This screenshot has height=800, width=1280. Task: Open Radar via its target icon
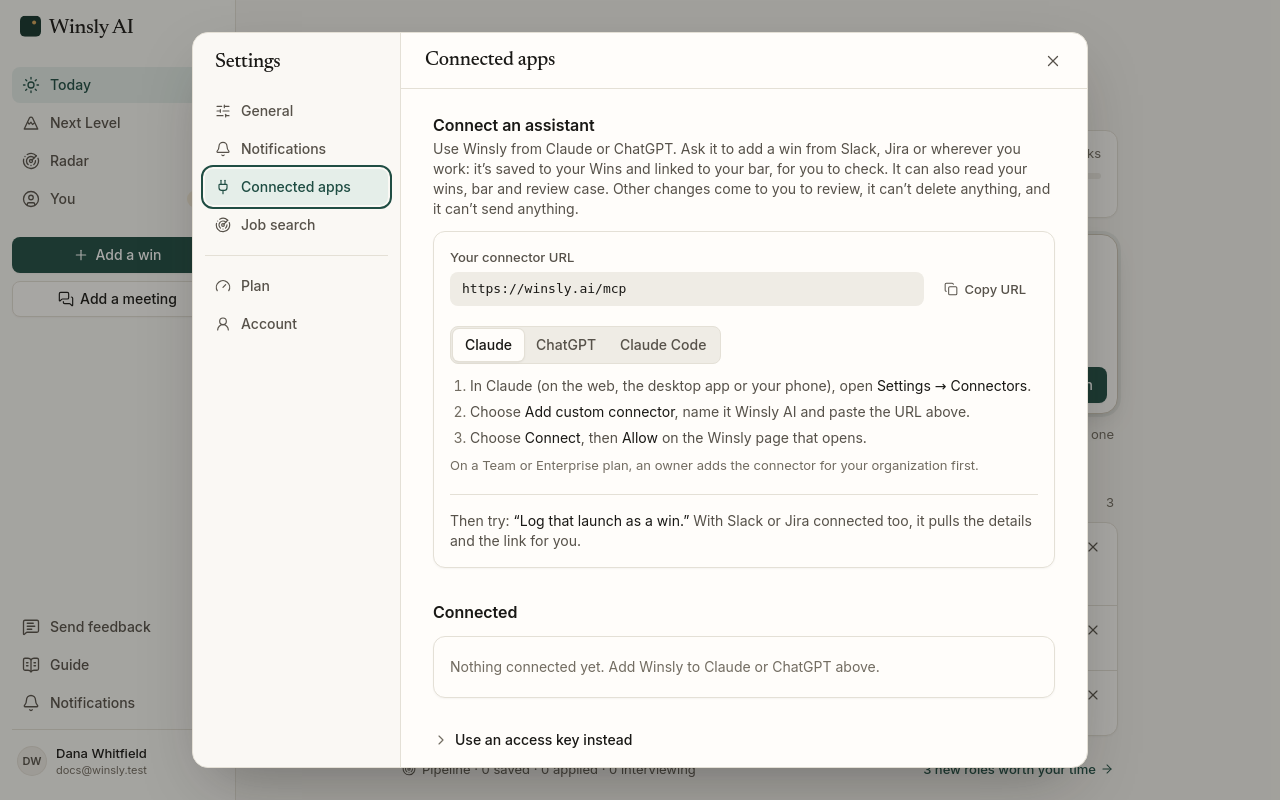point(31,161)
